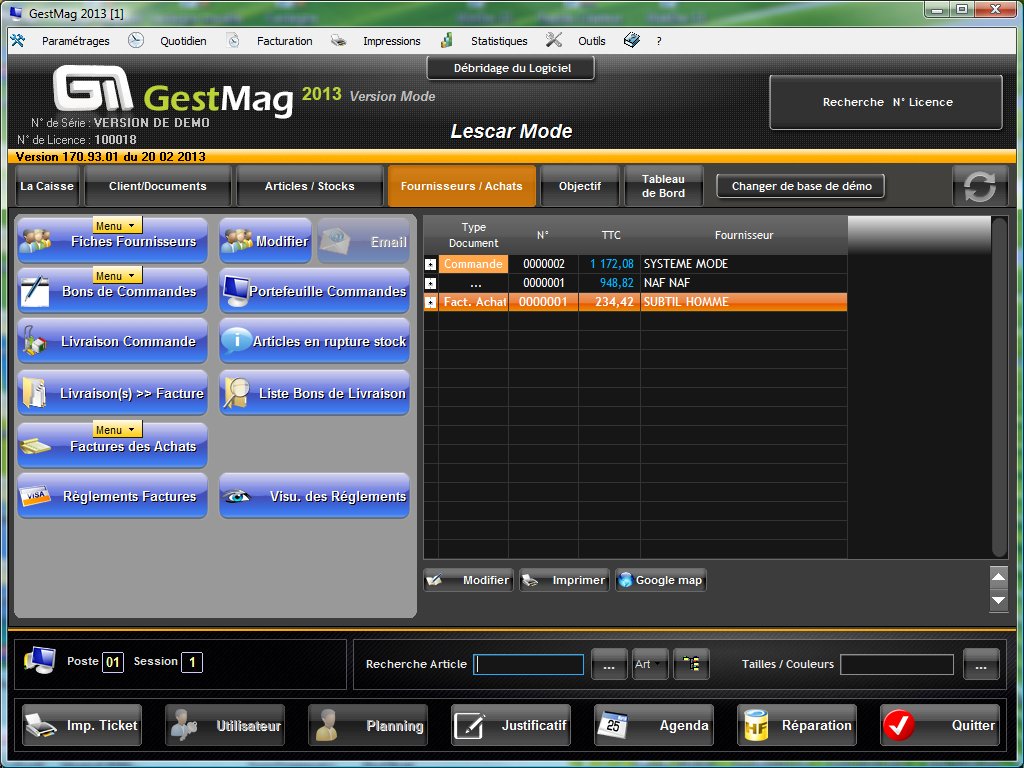Open the Facturation menu
Screen dimensions: 1024x768
(x=284, y=41)
